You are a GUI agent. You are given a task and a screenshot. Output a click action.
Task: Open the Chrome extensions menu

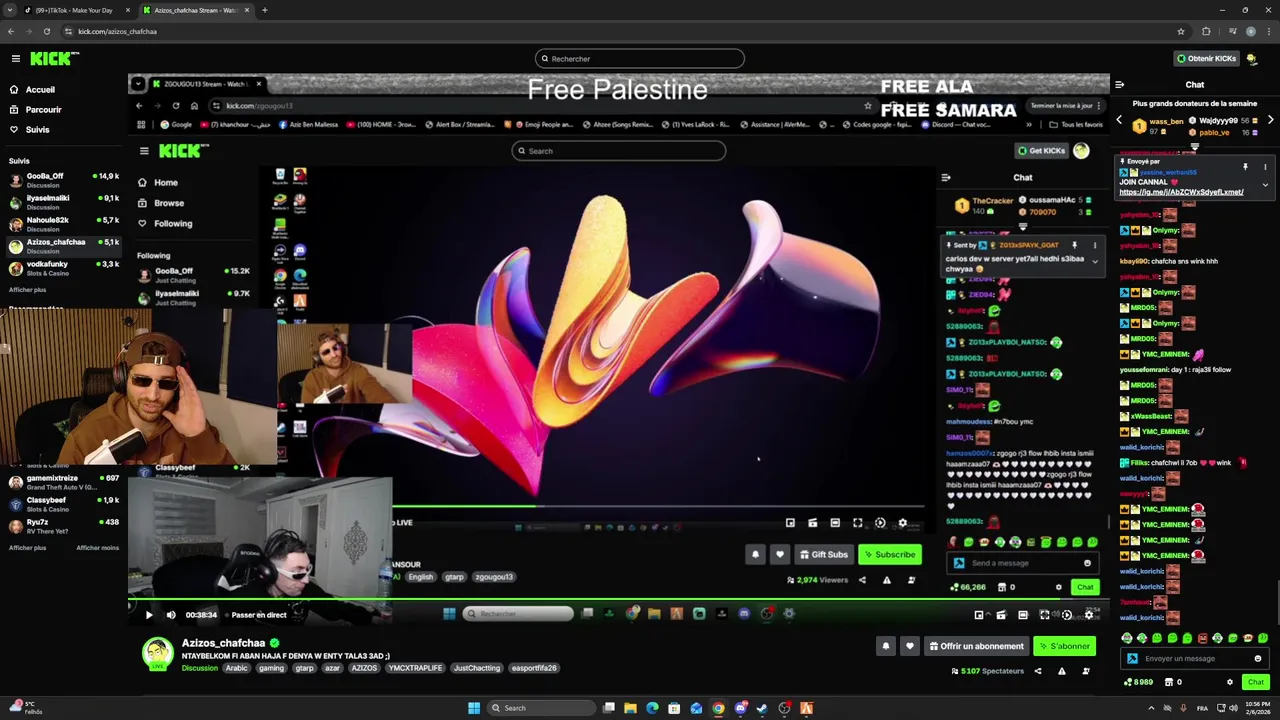tap(1205, 31)
